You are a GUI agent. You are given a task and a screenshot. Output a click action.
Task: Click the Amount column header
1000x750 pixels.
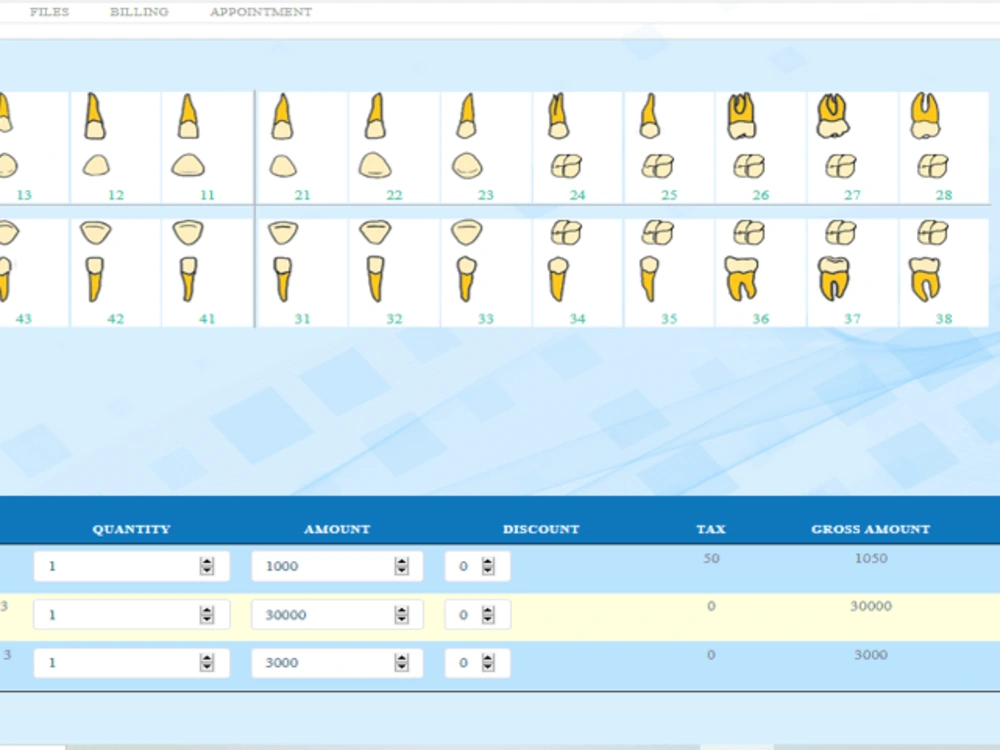(x=337, y=529)
